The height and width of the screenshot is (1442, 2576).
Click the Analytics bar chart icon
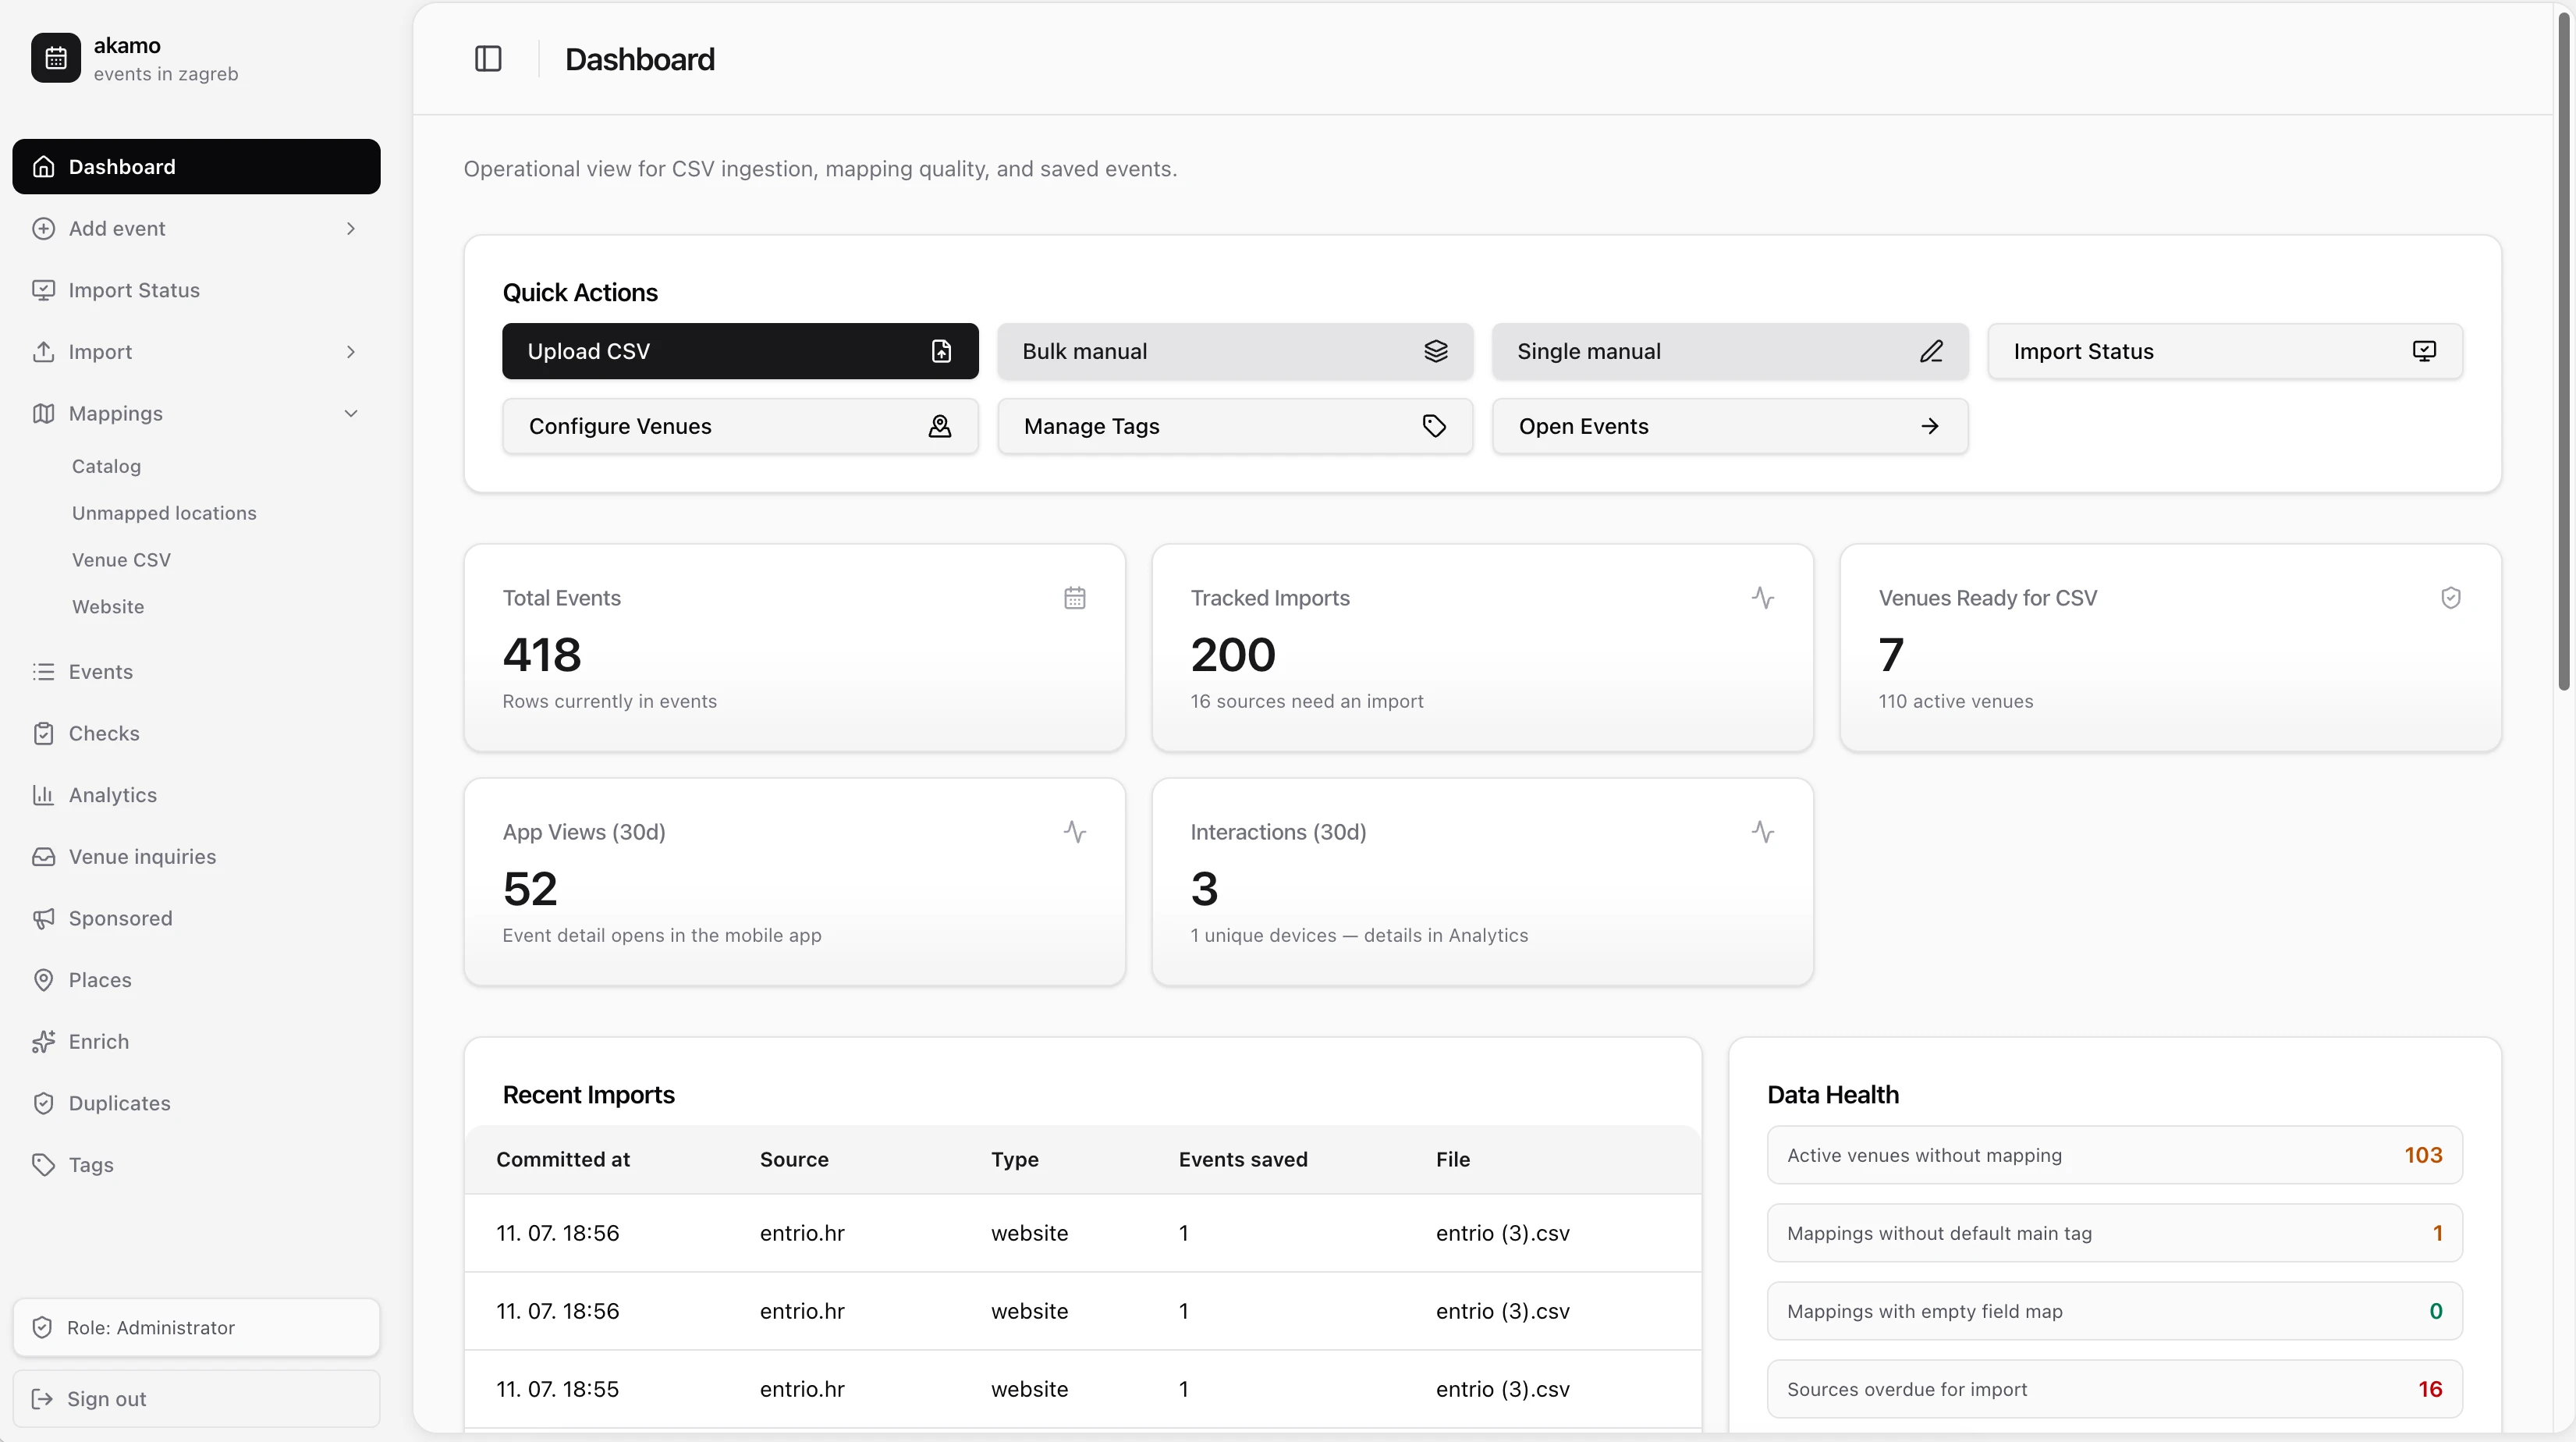point(43,795)
